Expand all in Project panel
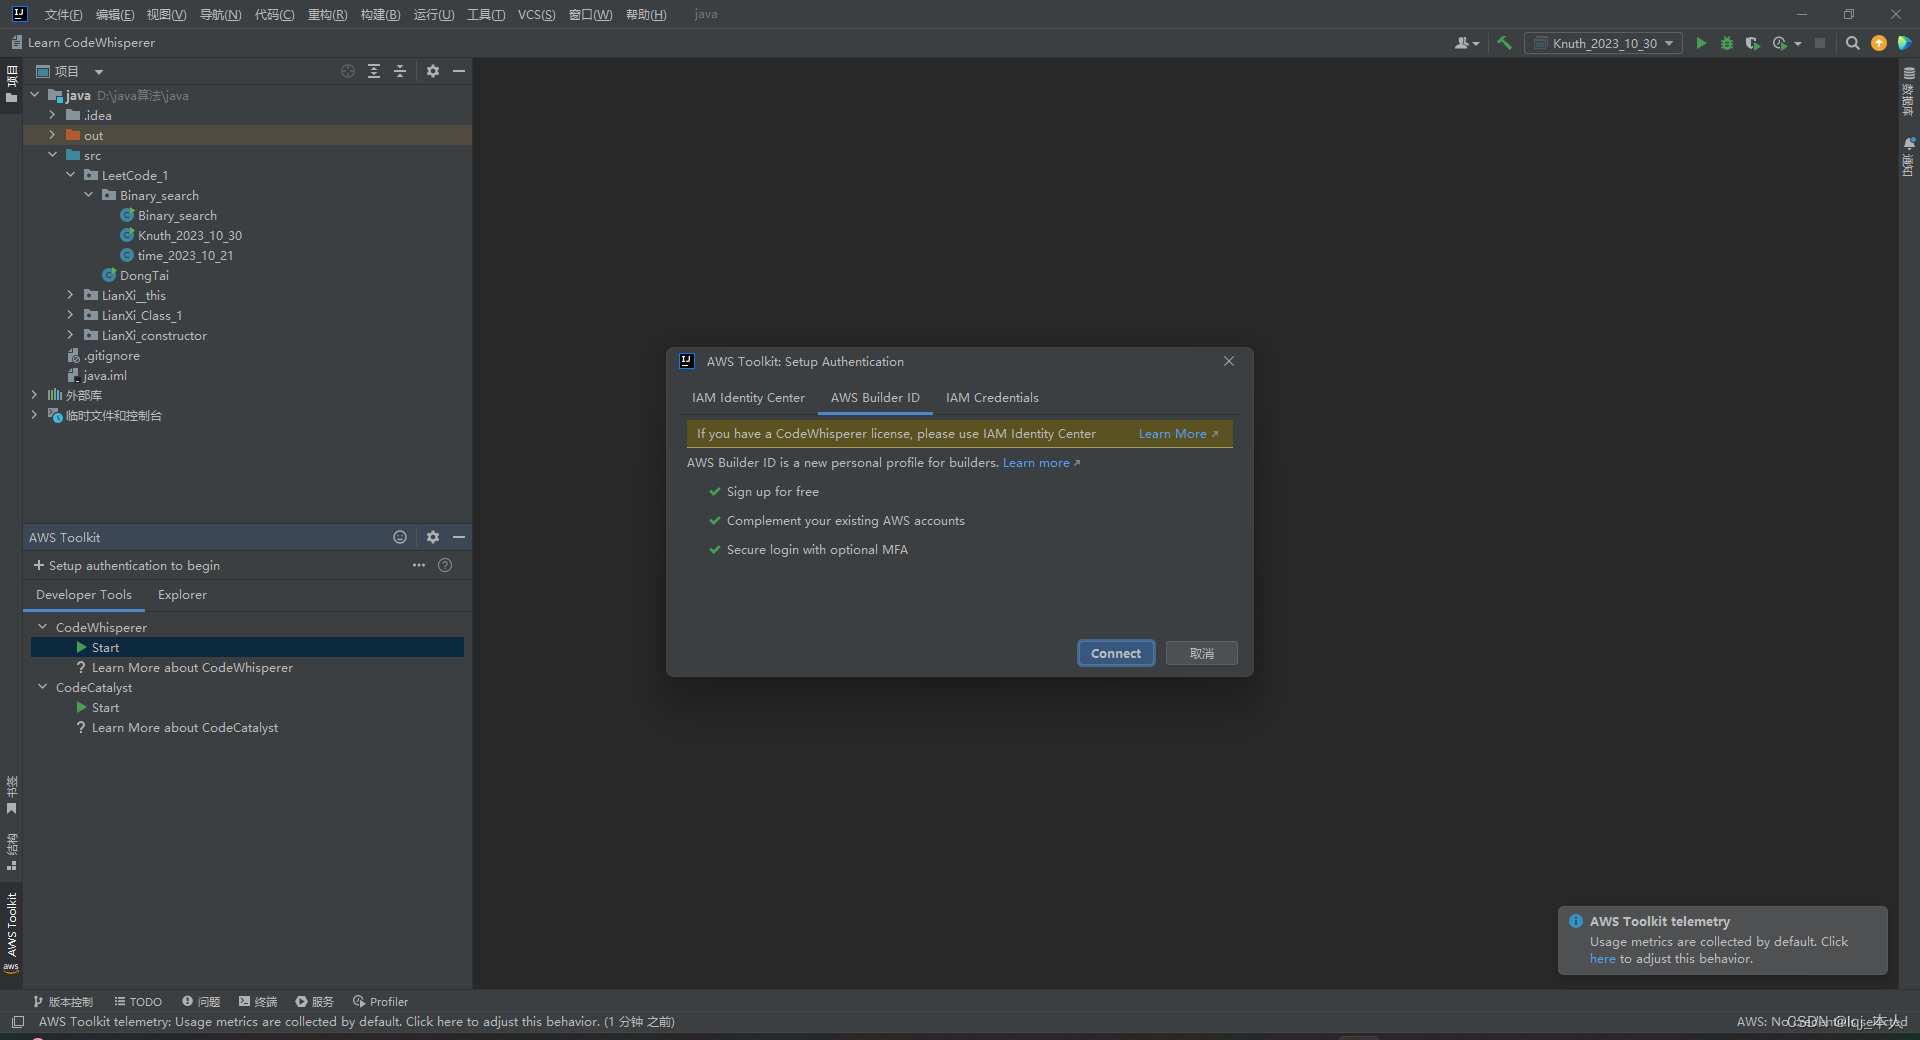This screenshot has height=1040, width=1920. [x=374, y=71]
